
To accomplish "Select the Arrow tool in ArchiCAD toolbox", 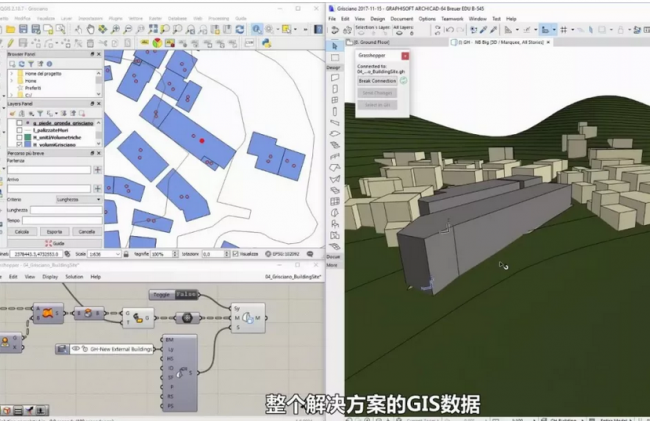I will point(335,46).
